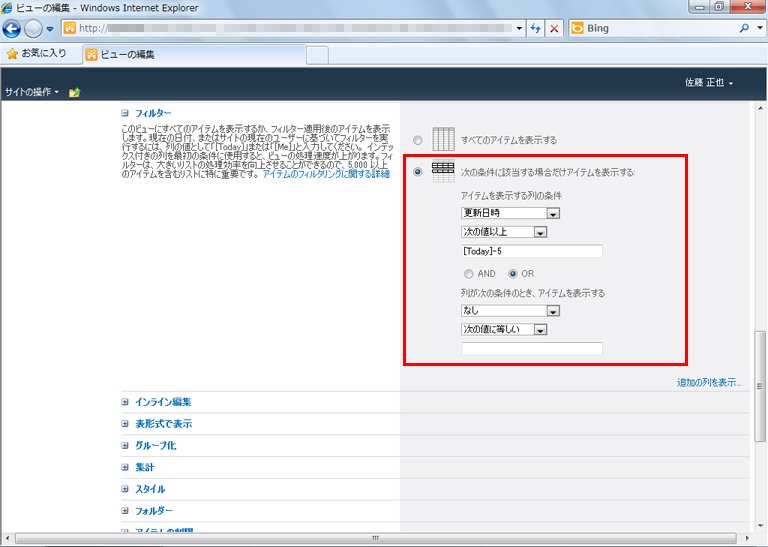Click the scroll right arrow
The image size is (768, 547).
(x=747, y=538)
